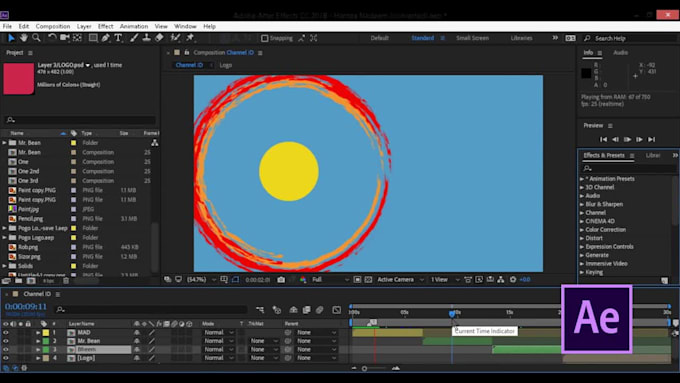
Task: Switch to the Audio panel tab
Action: click(x=621, y=52)
